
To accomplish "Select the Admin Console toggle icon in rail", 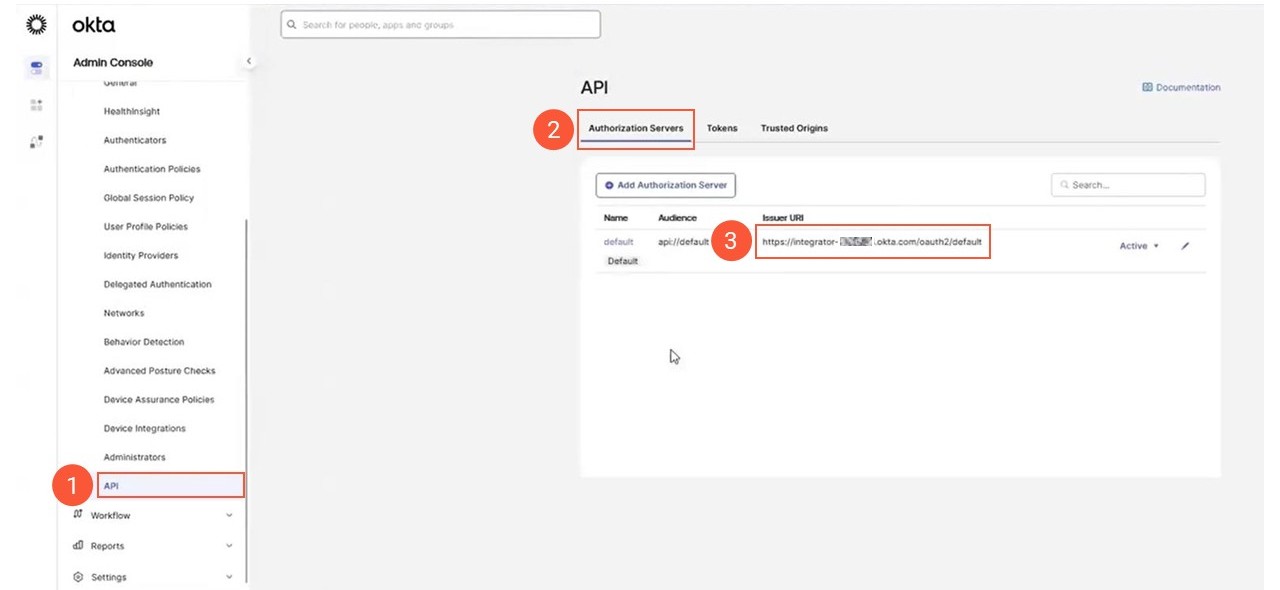I will [36, 68].
